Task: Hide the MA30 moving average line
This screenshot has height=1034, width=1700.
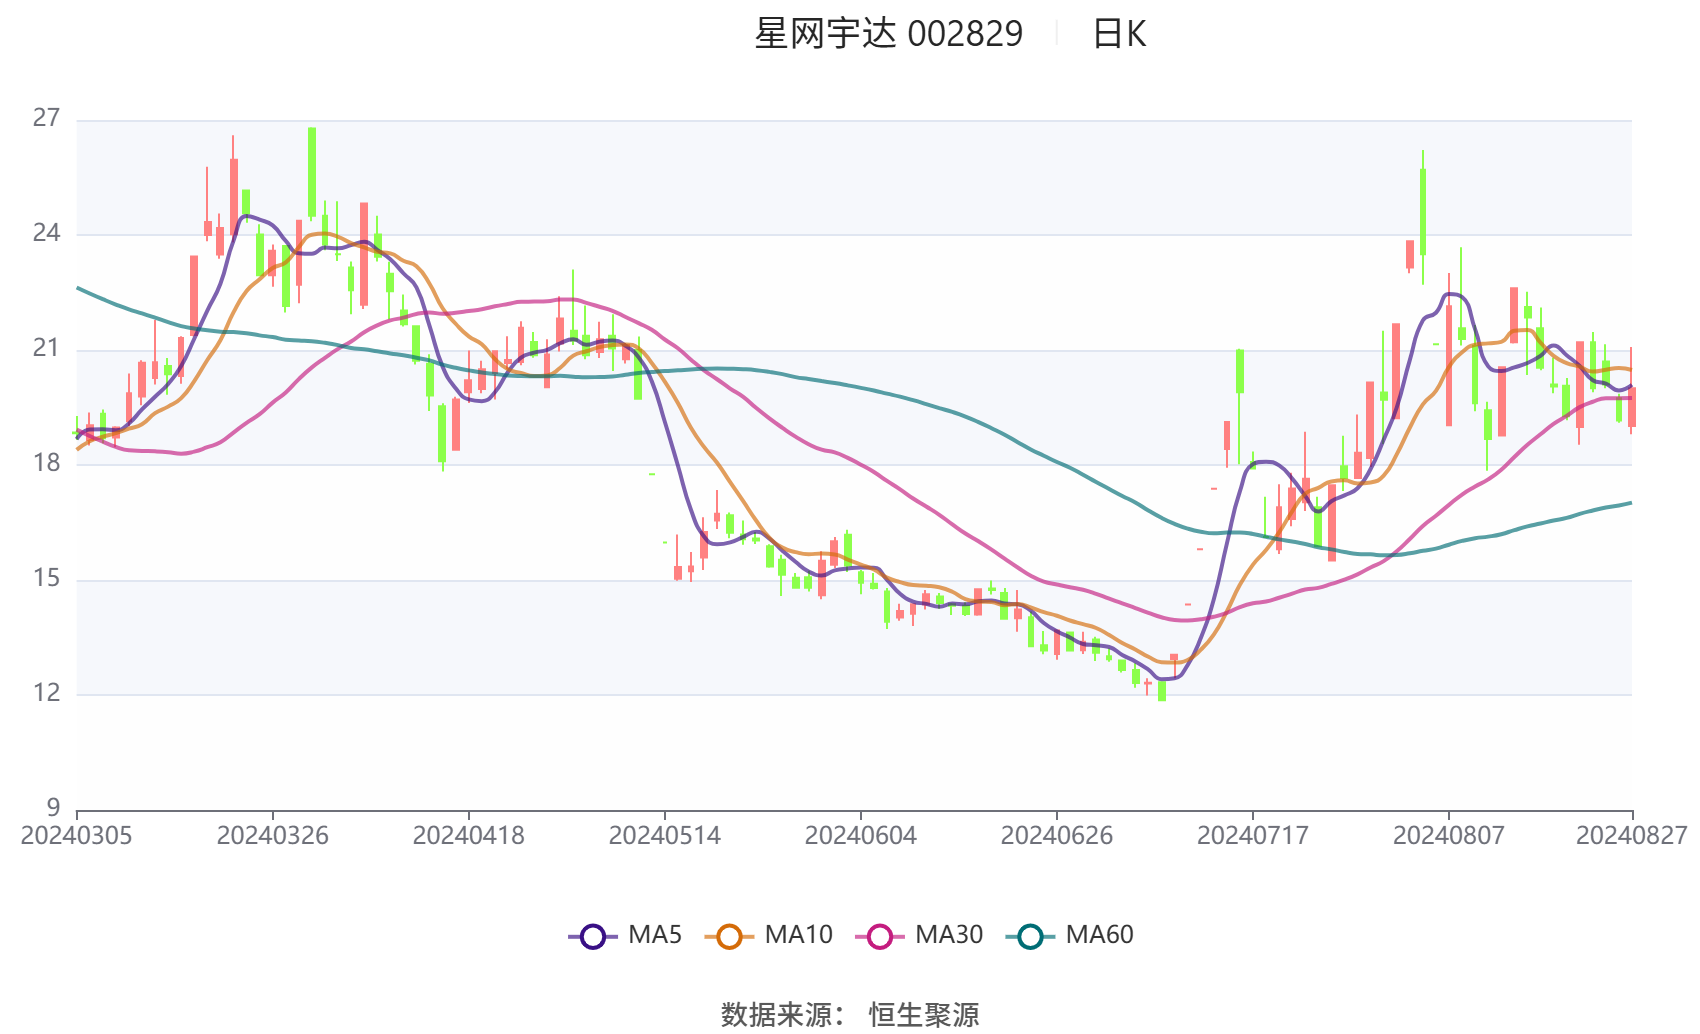Action: tap(880, 936)
